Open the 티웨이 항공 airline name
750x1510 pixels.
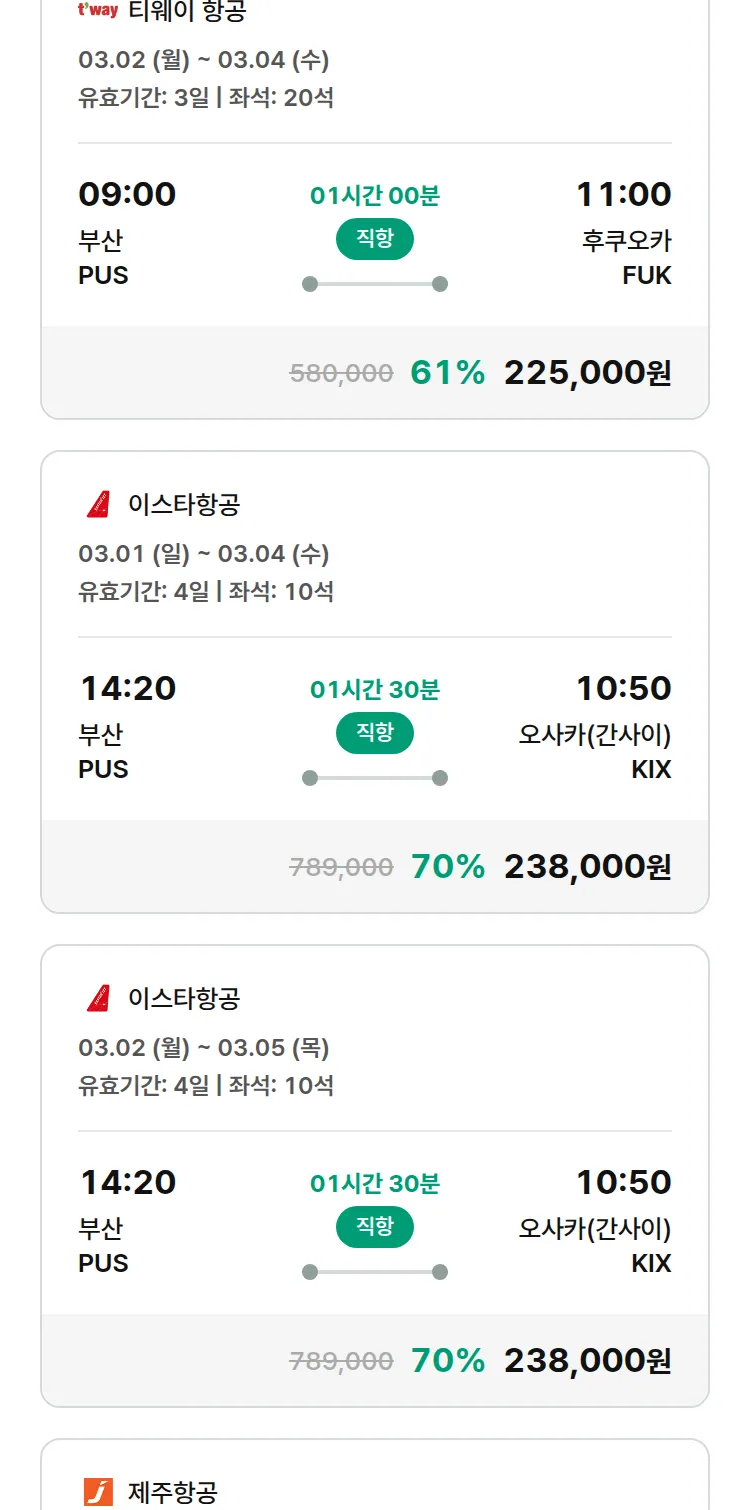[187, 11]
